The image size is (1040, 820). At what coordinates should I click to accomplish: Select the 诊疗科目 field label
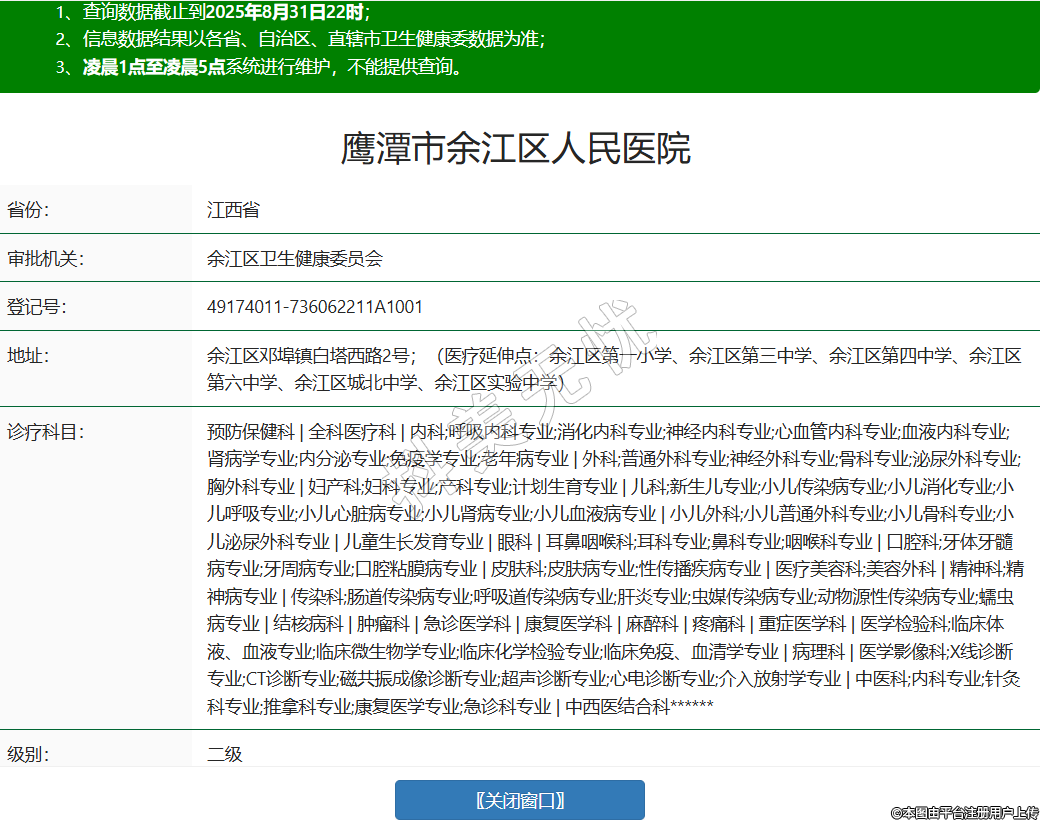coord(45,432)
